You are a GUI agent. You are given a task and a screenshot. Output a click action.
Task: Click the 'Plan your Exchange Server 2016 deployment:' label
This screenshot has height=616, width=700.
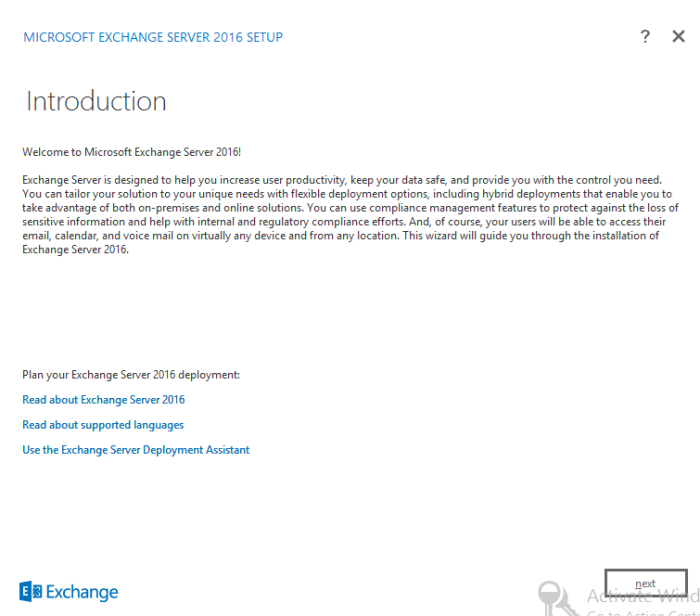pos(131,375)
